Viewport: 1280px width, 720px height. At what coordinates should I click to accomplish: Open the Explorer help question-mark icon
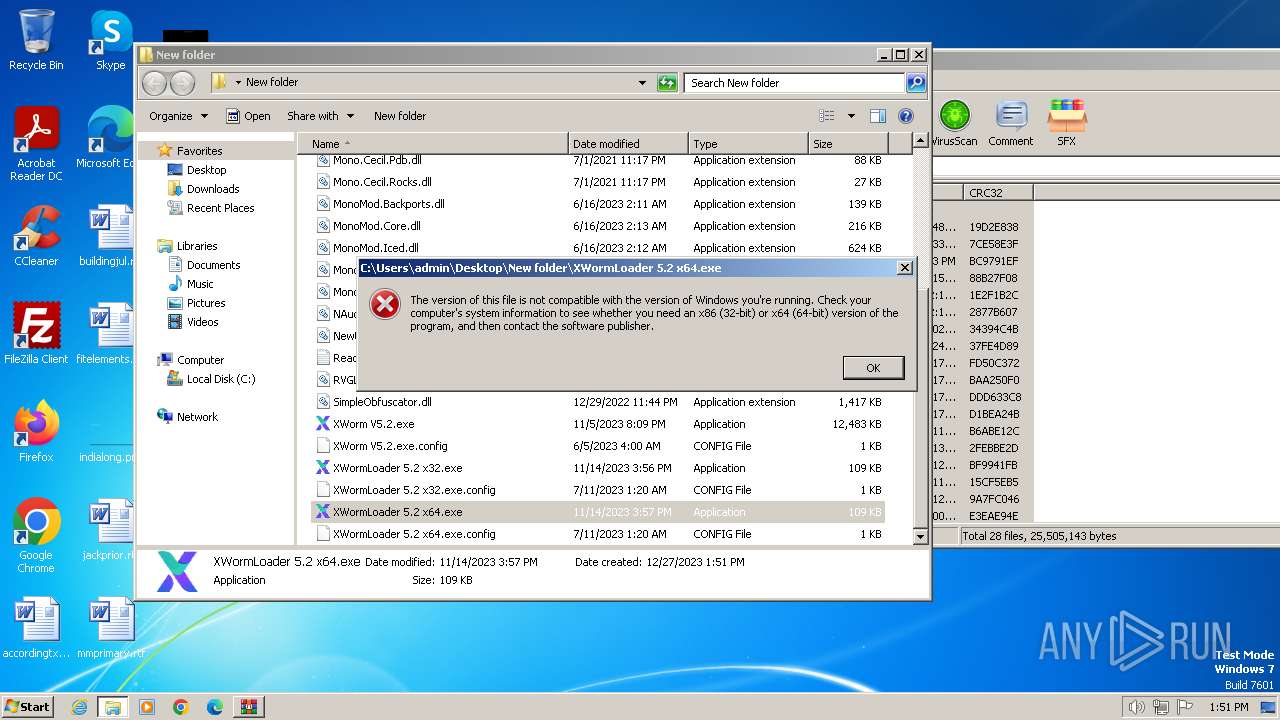[906, 116]
